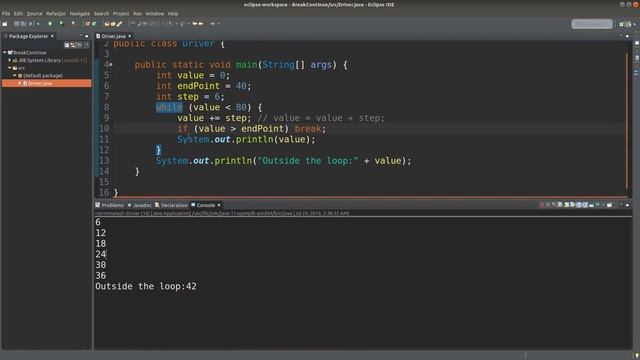Collapse All in Package Explorer toolbar
640x360 pixels.
click(x=67, y=45)
